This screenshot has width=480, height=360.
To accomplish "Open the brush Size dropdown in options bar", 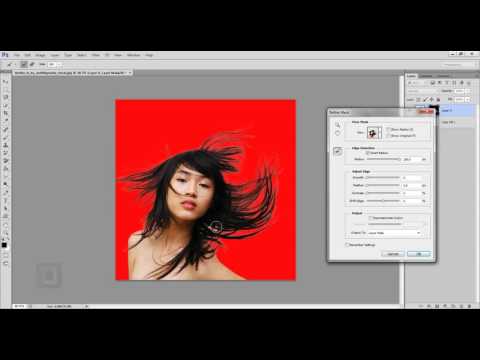I will (59, 64).
